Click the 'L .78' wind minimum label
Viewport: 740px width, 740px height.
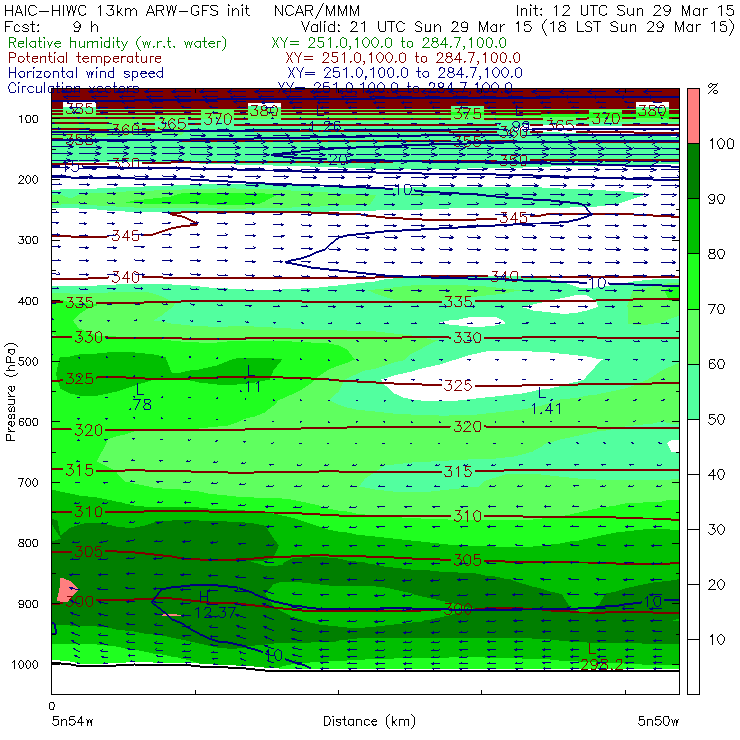point(140,397)
